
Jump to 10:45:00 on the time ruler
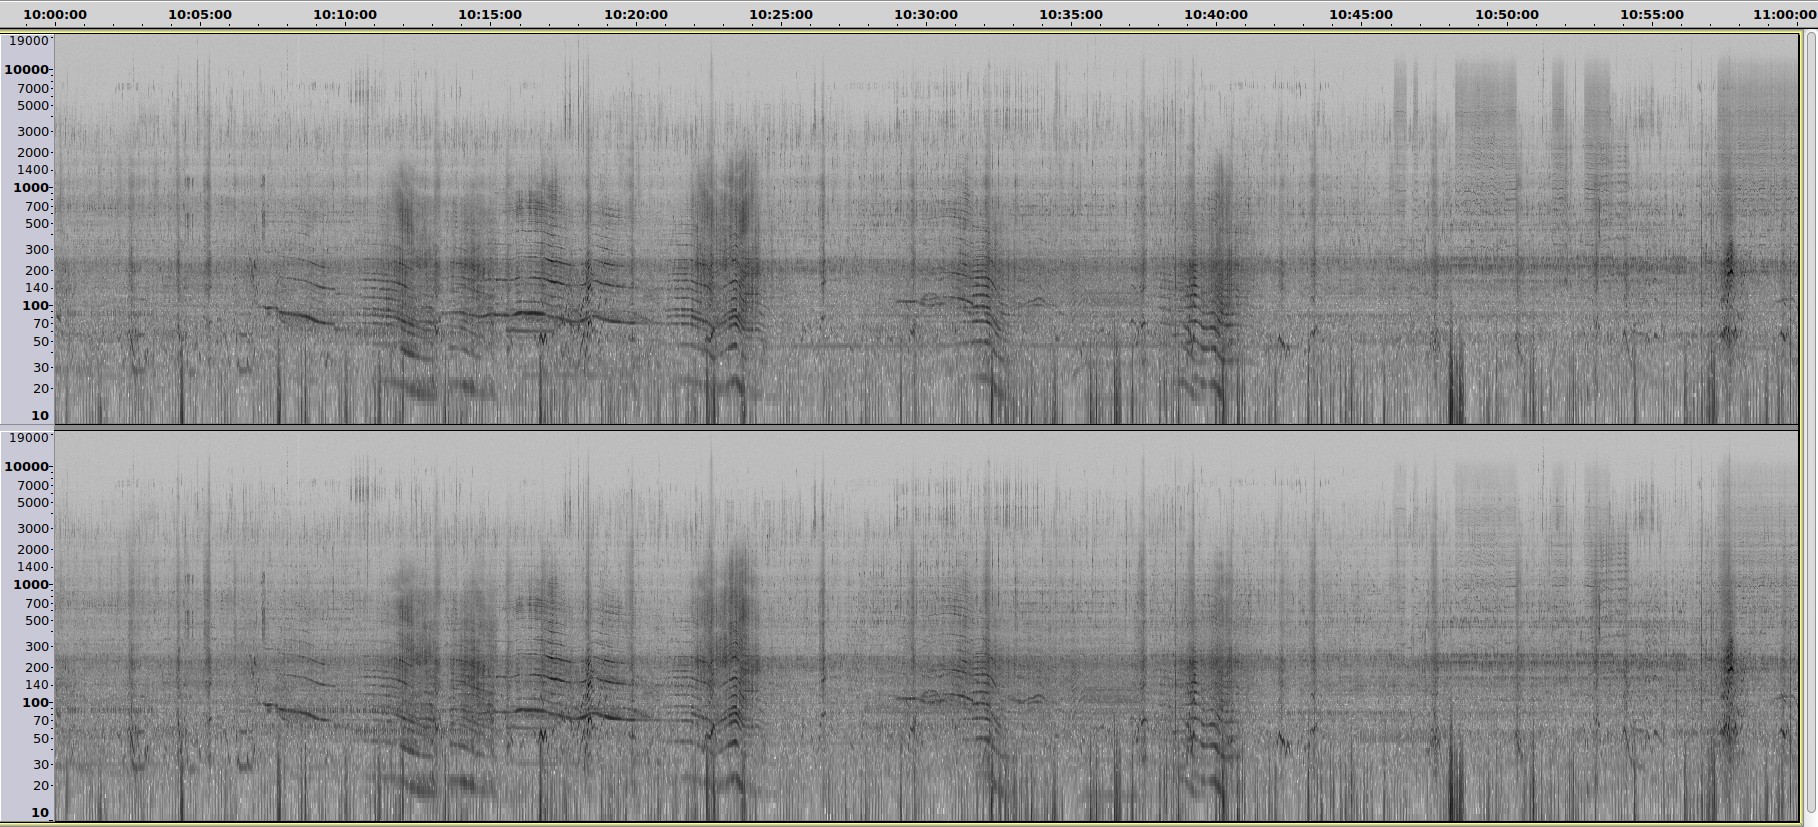[x=1361, y=15]
